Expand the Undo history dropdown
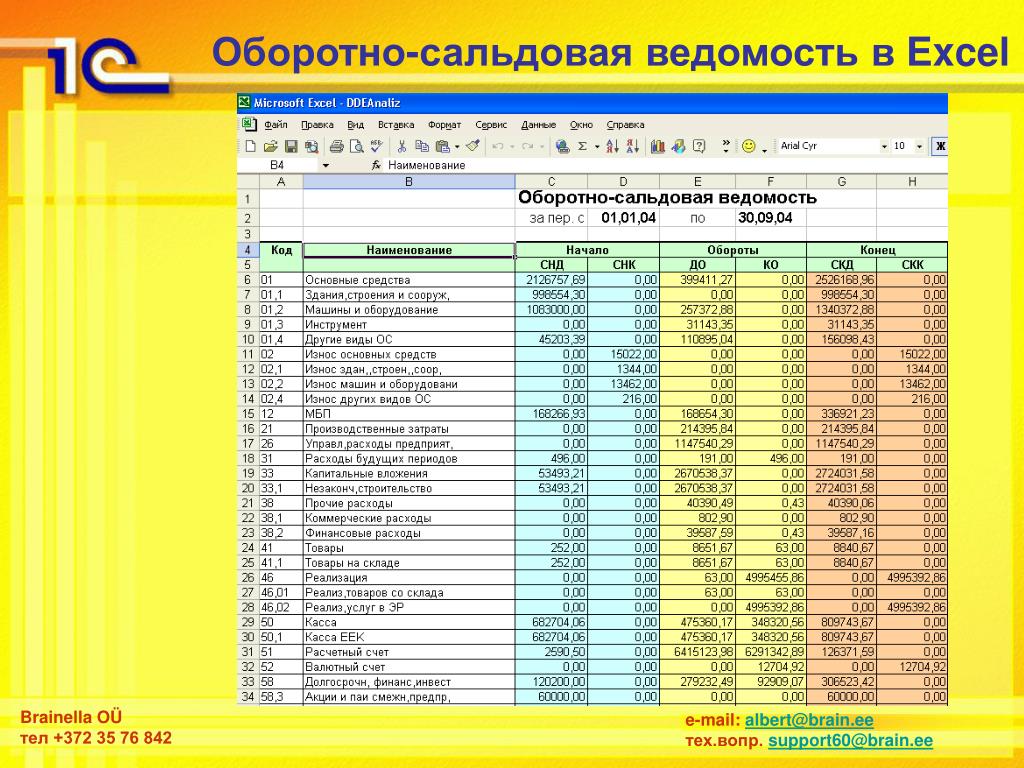 [512, 147]
